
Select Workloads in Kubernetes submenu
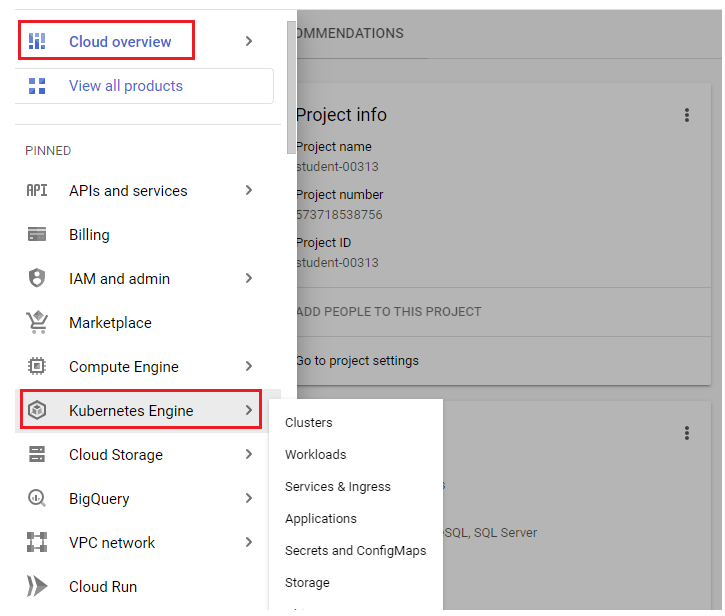(315, 455)
